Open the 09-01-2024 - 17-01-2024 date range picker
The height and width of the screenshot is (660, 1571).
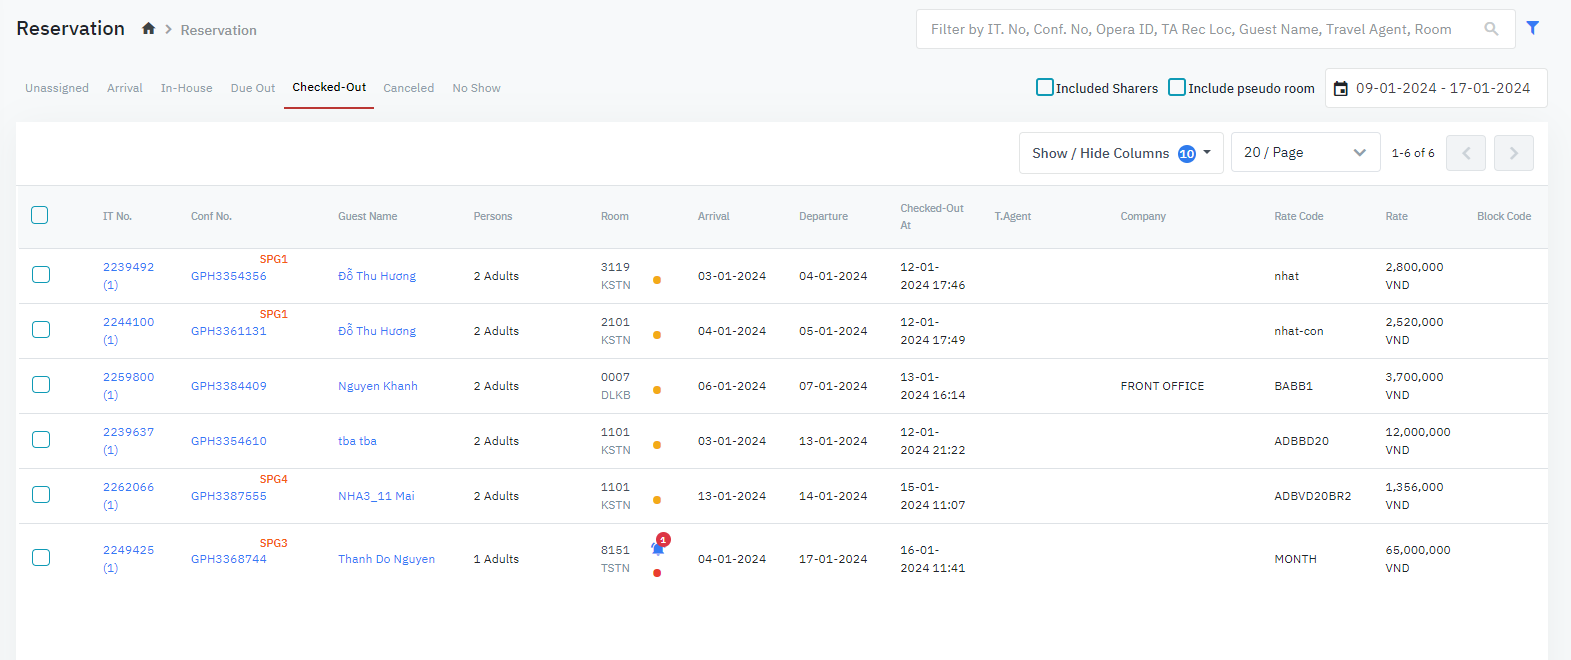pyautogui.click(x=1442, y=88)
